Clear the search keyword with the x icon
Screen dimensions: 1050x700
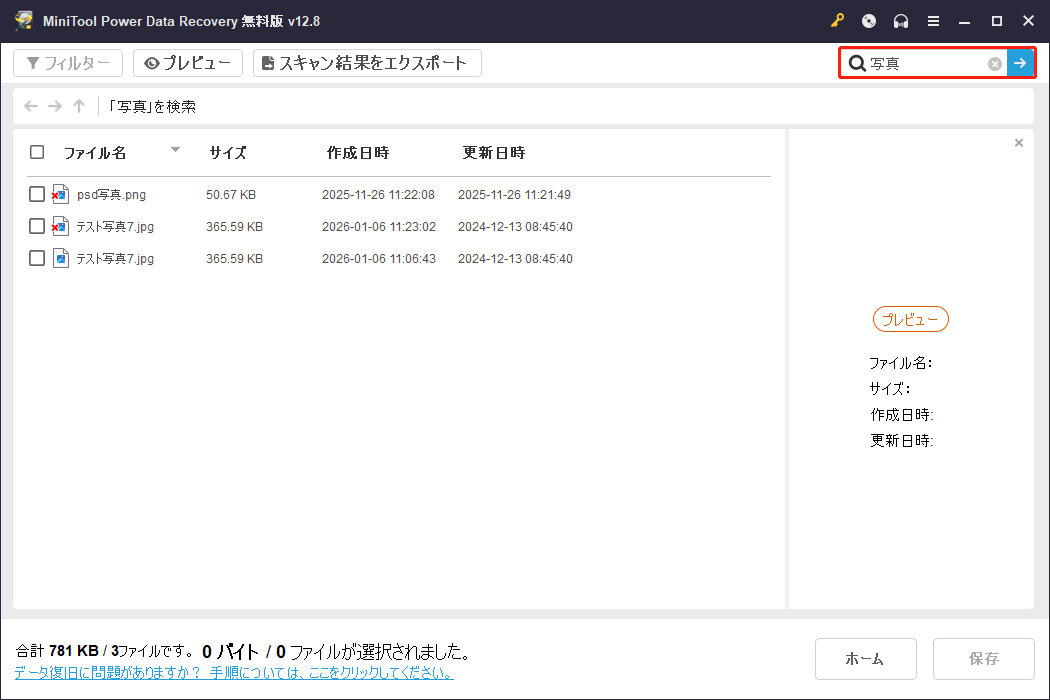coord(994,62)
